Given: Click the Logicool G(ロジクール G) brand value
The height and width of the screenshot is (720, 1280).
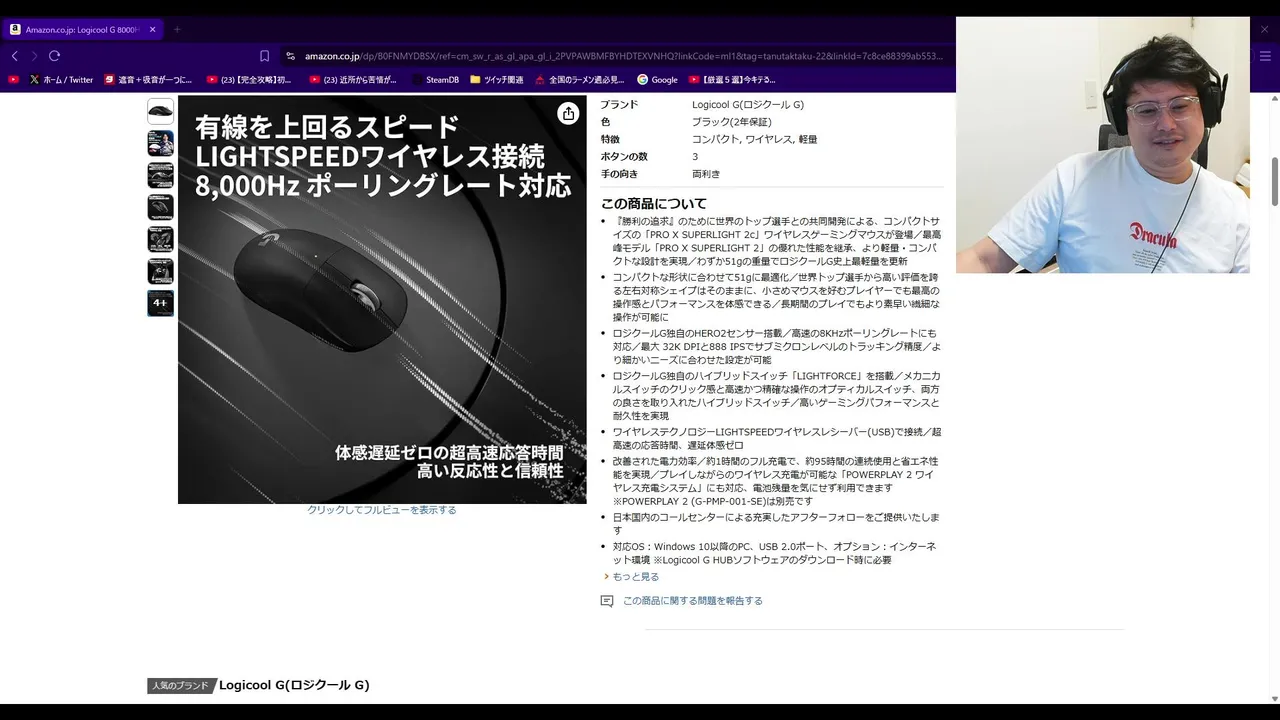Looking at the screenshot, I should click(748, 105).
